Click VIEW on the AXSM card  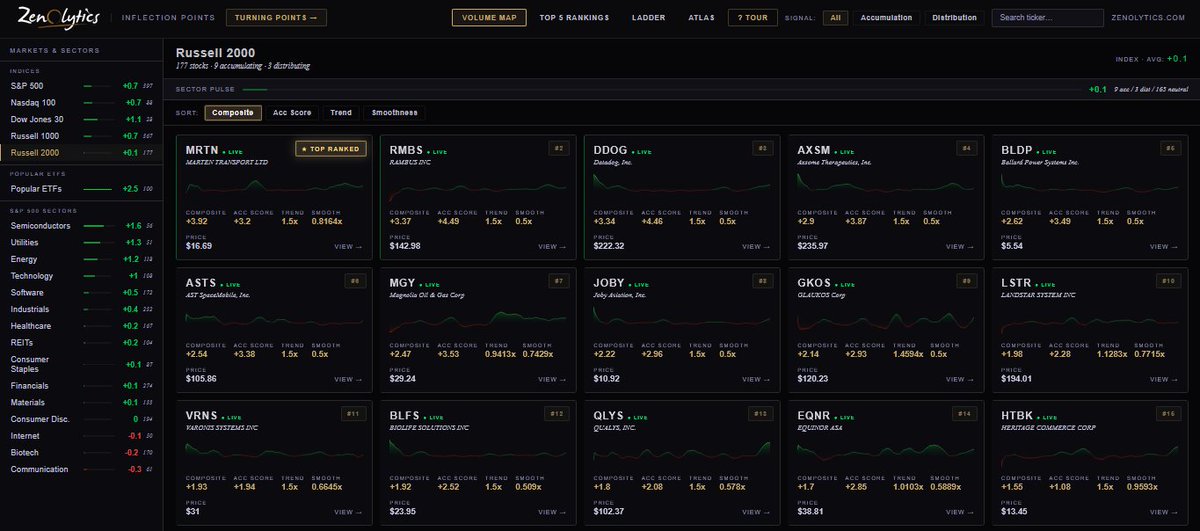(x=960, y=246)
